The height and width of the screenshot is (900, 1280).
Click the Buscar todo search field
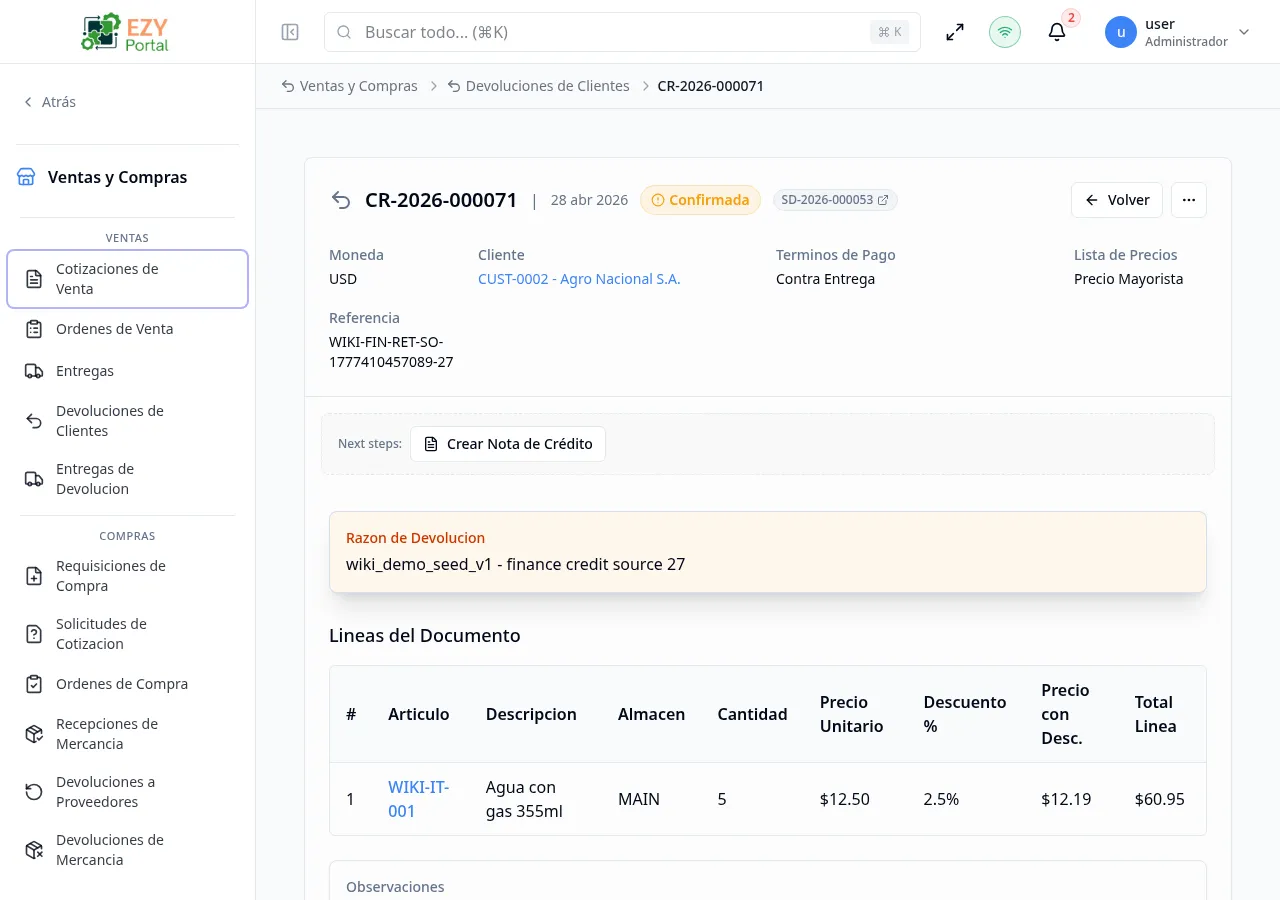point(622,32)
